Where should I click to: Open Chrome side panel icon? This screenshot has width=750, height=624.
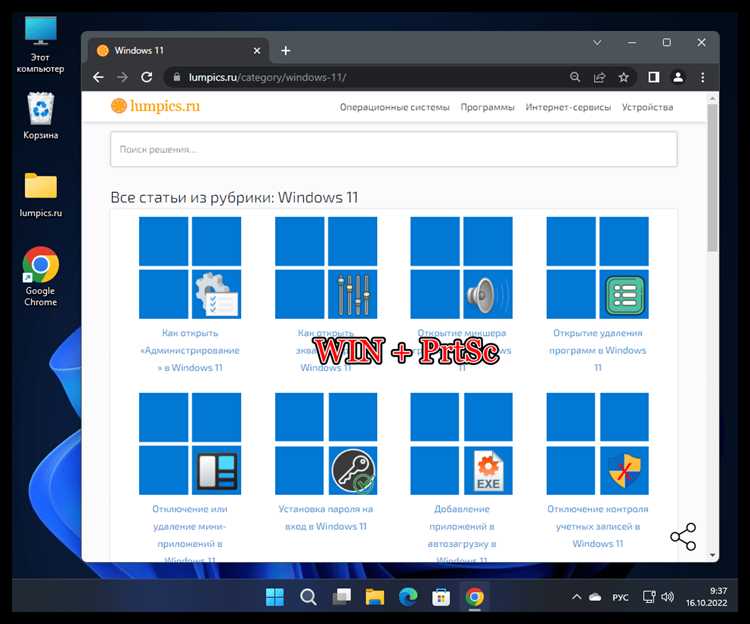pyautogui.click(x=653, y=77)
